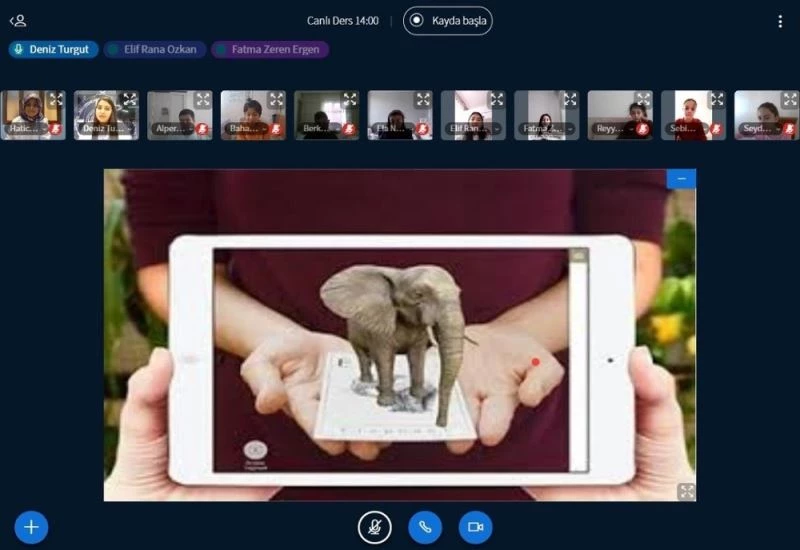Toggle the microphone mute button
The height and width of the screenshot is (550, 800).
click(x=375, y=527)
